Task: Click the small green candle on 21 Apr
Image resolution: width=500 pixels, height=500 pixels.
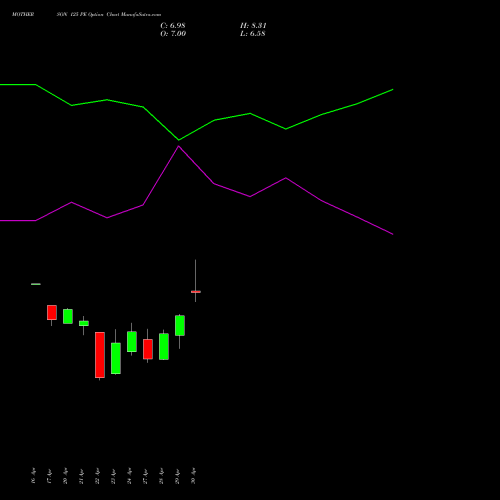Action: click(x=84, y=323)
